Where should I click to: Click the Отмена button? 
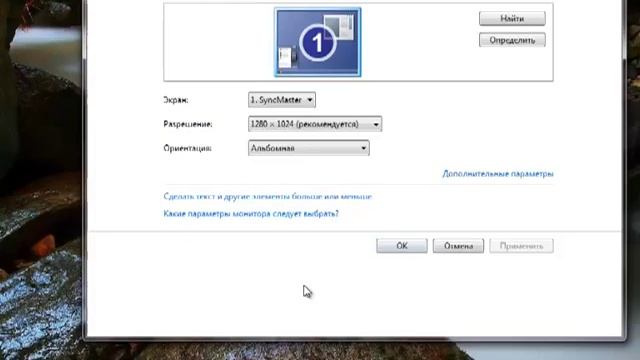coord(458,246)
